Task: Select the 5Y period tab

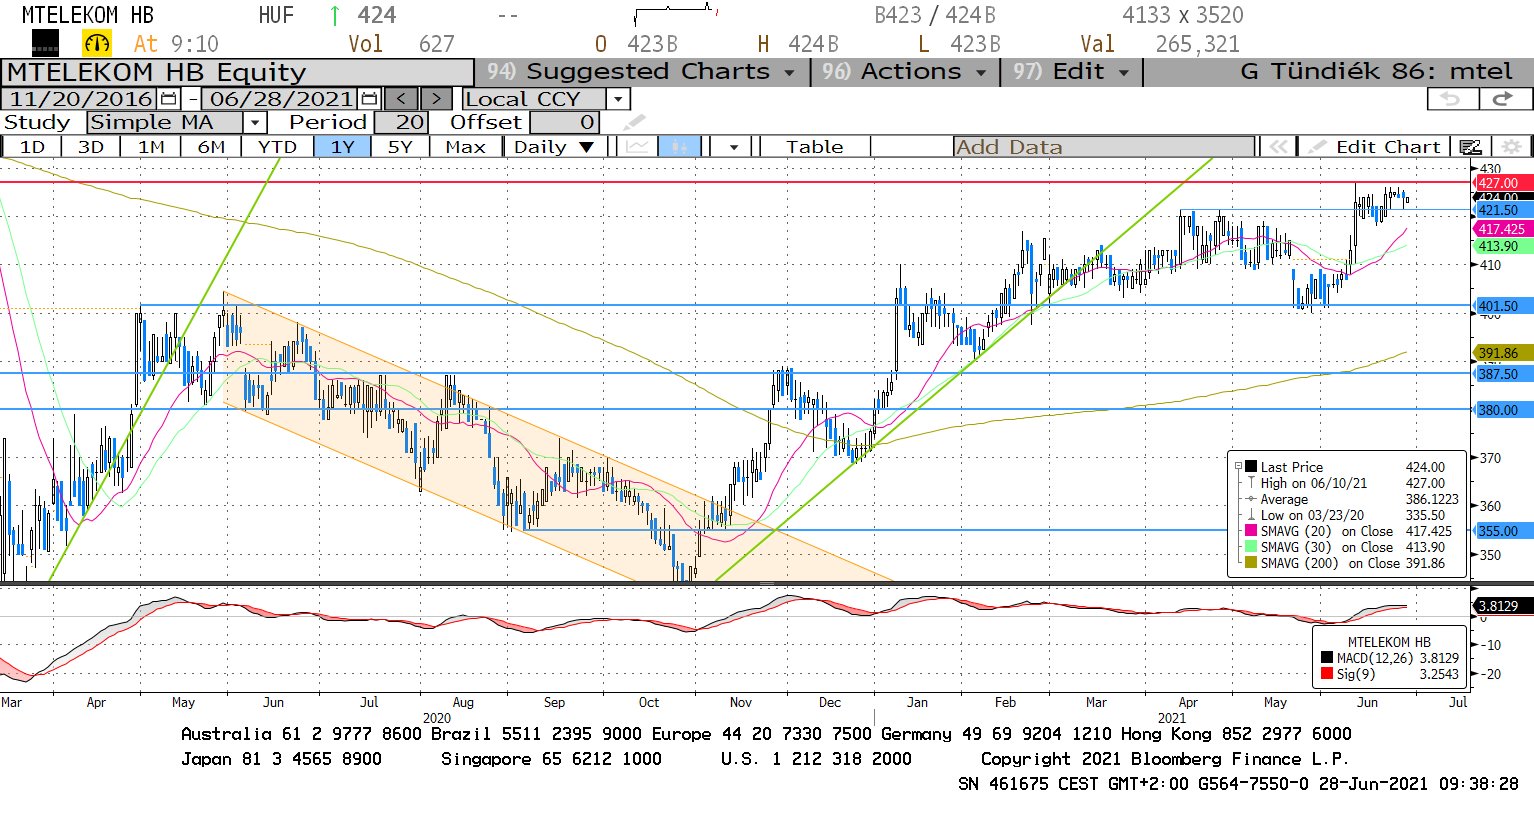Action: point(400,147)
